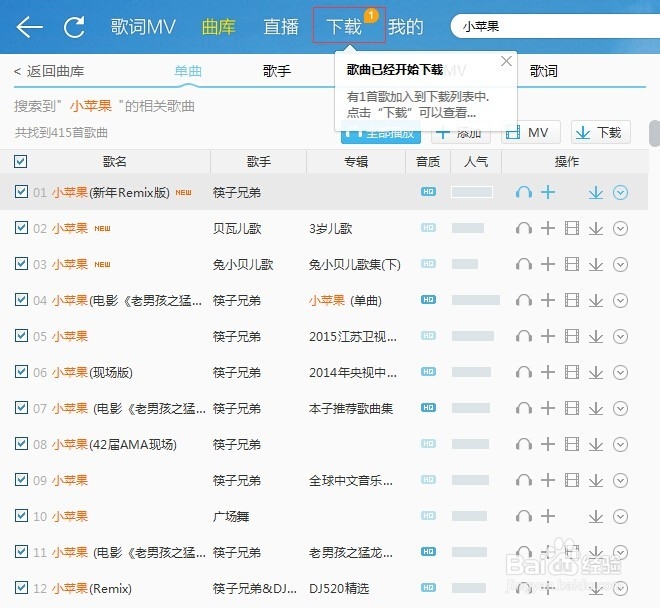Open artist 筷子兄弟 in row 01
Image resolution: width=660 pixels, height=608 pixels.
[237, 192]
